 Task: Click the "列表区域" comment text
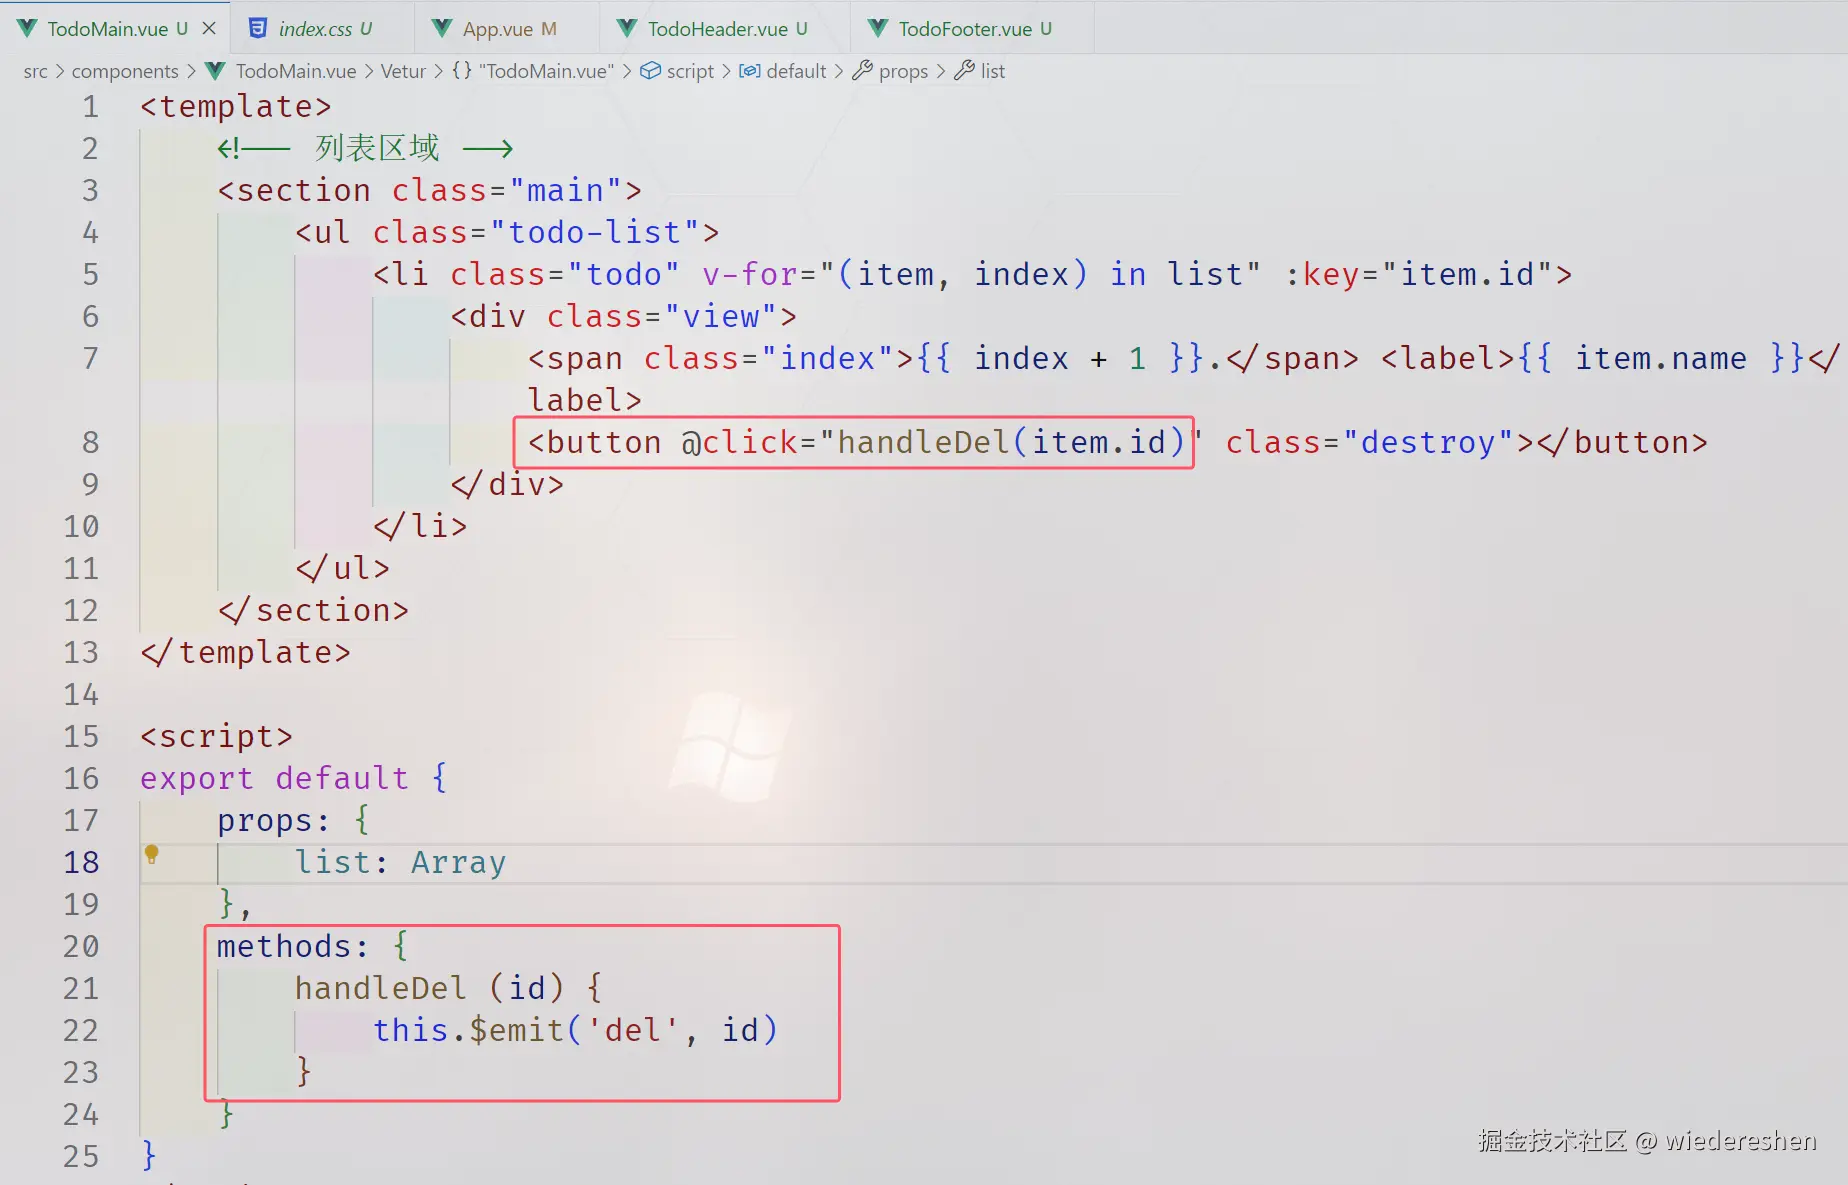pyautogui.click(x=377, y=148)
